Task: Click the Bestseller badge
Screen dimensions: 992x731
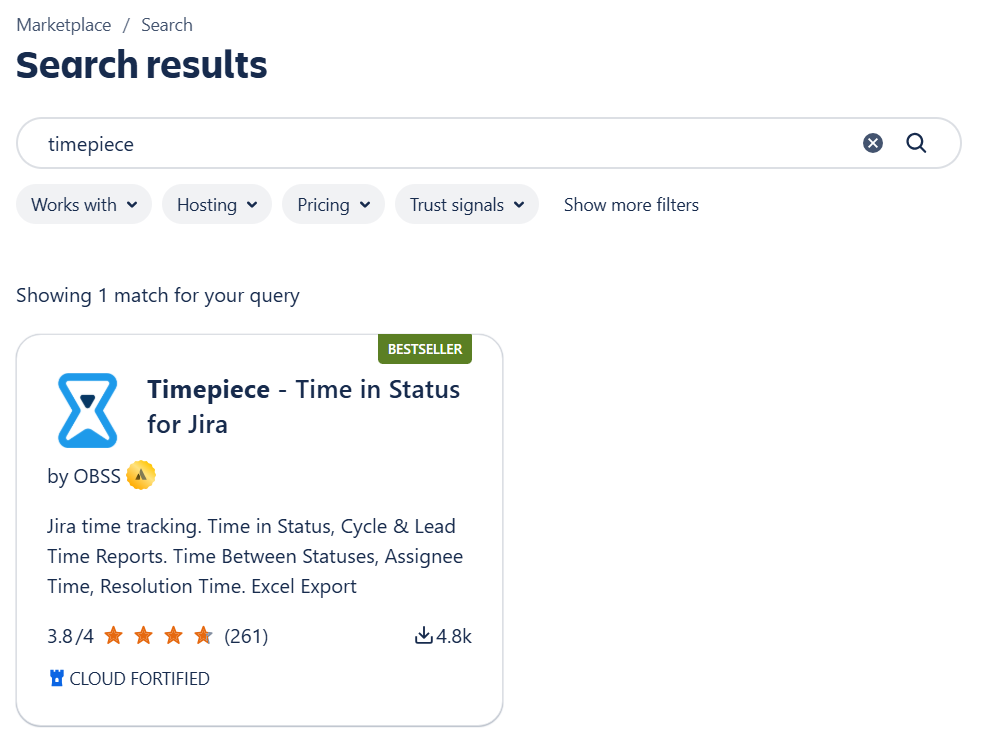Action: click(425, 349)
